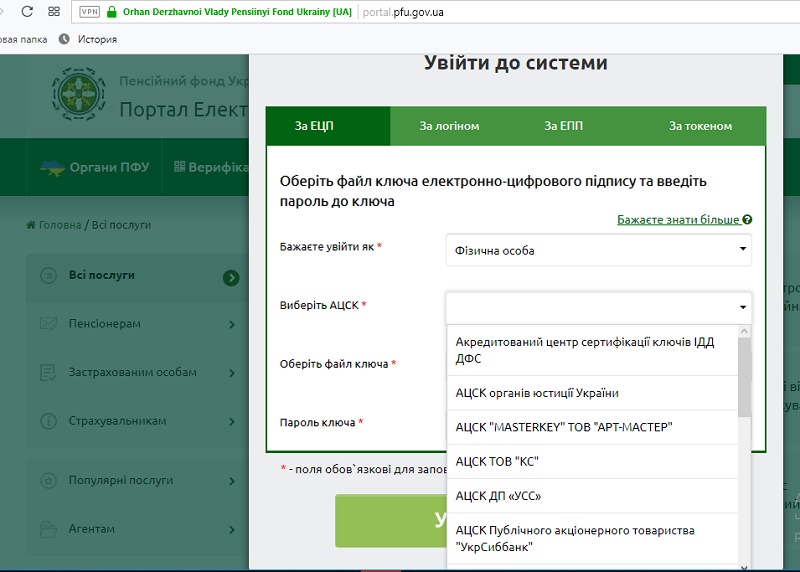Image resolution: width=800 pixels, height=572 pixels.
Task: Click the browser reload page icon
Action: point(26,12)
